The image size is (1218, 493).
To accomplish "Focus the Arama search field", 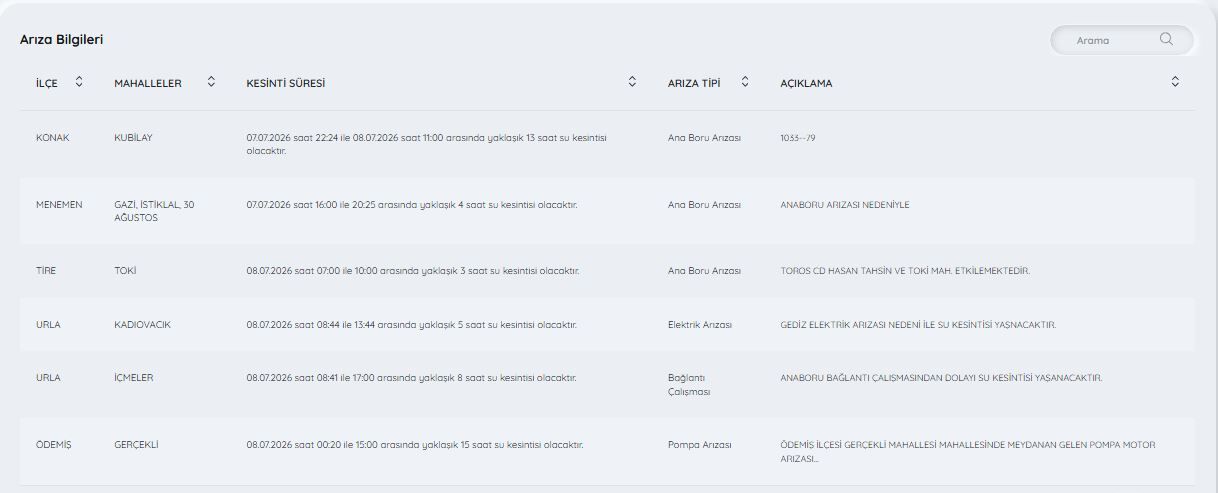I will pyautogui.click(x=1121, y=40).
